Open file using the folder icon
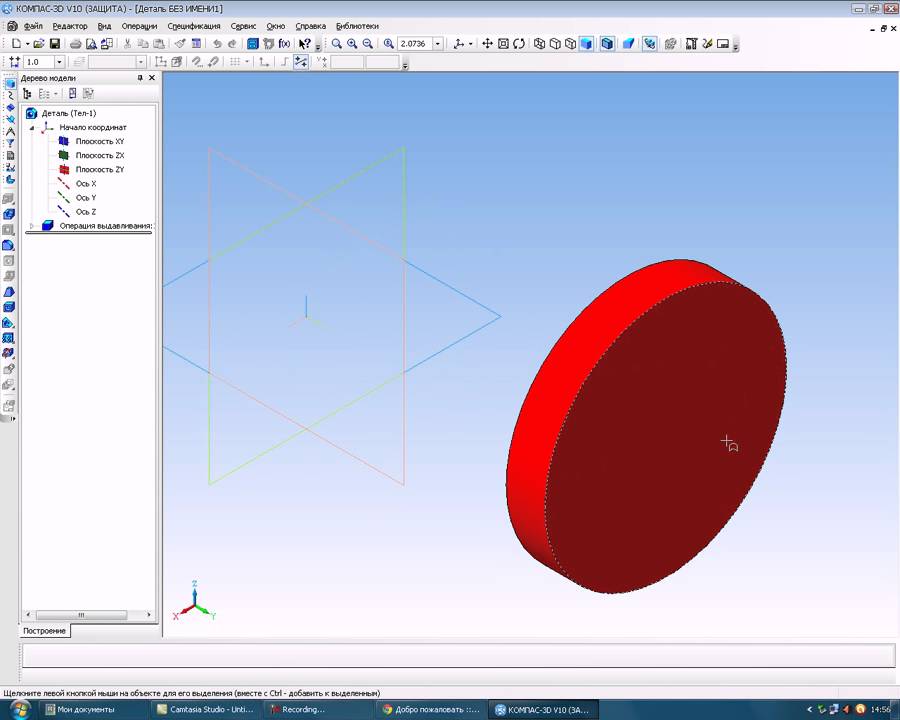The height and width of the screenshot is (720, 900). tap(39, 44)
